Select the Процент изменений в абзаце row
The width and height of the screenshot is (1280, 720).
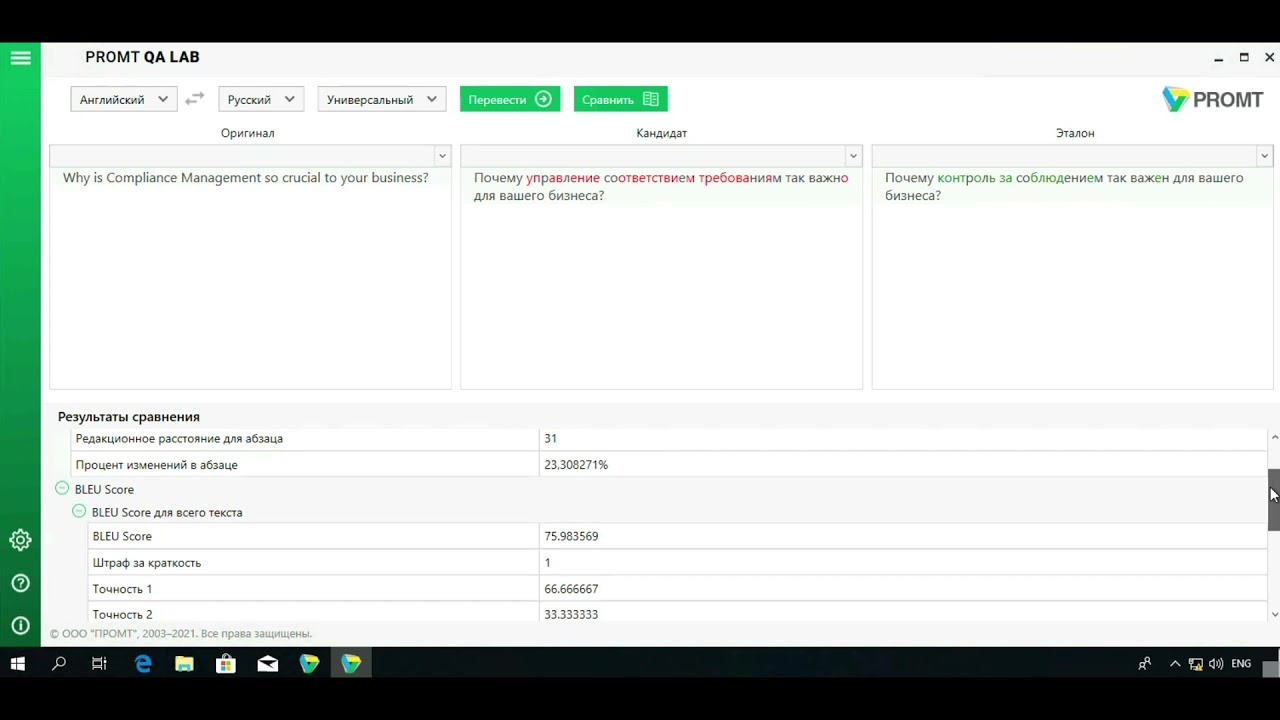[670, 464]
